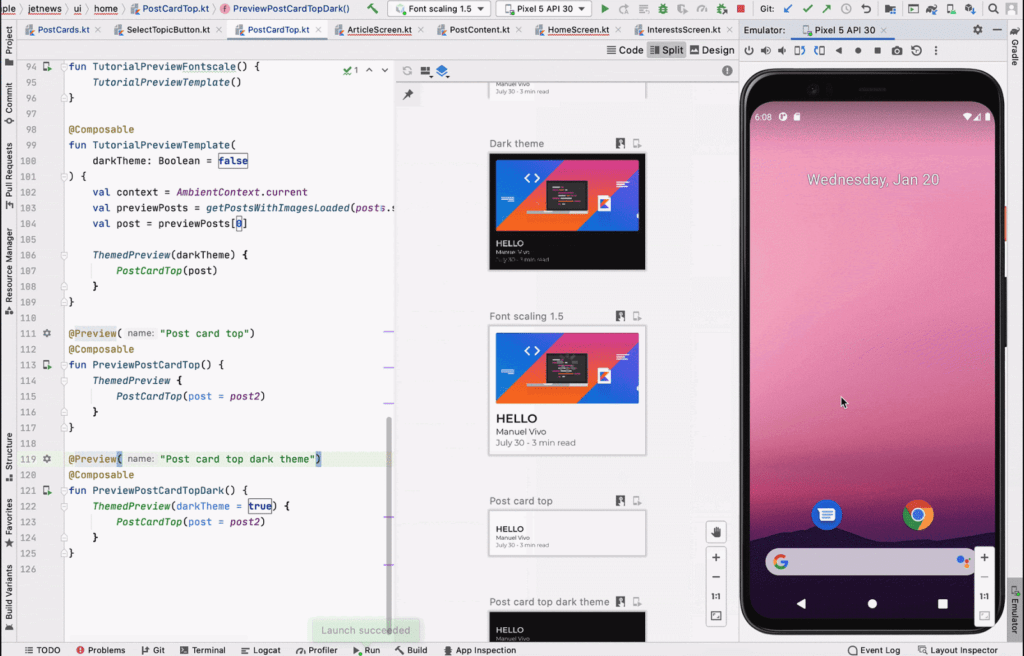The height and width of the screenshot is (656, 1024).
Task: Stop the running app with the red Stop icon
Action: click(x=740, y=8)
